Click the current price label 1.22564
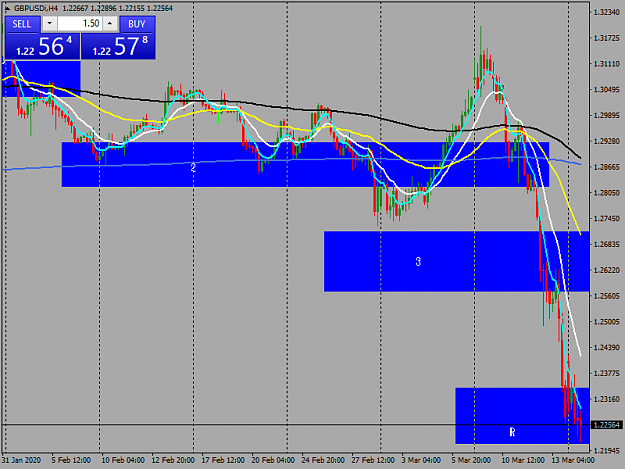This screenshot has height=469, width=625. coord(607,425)
